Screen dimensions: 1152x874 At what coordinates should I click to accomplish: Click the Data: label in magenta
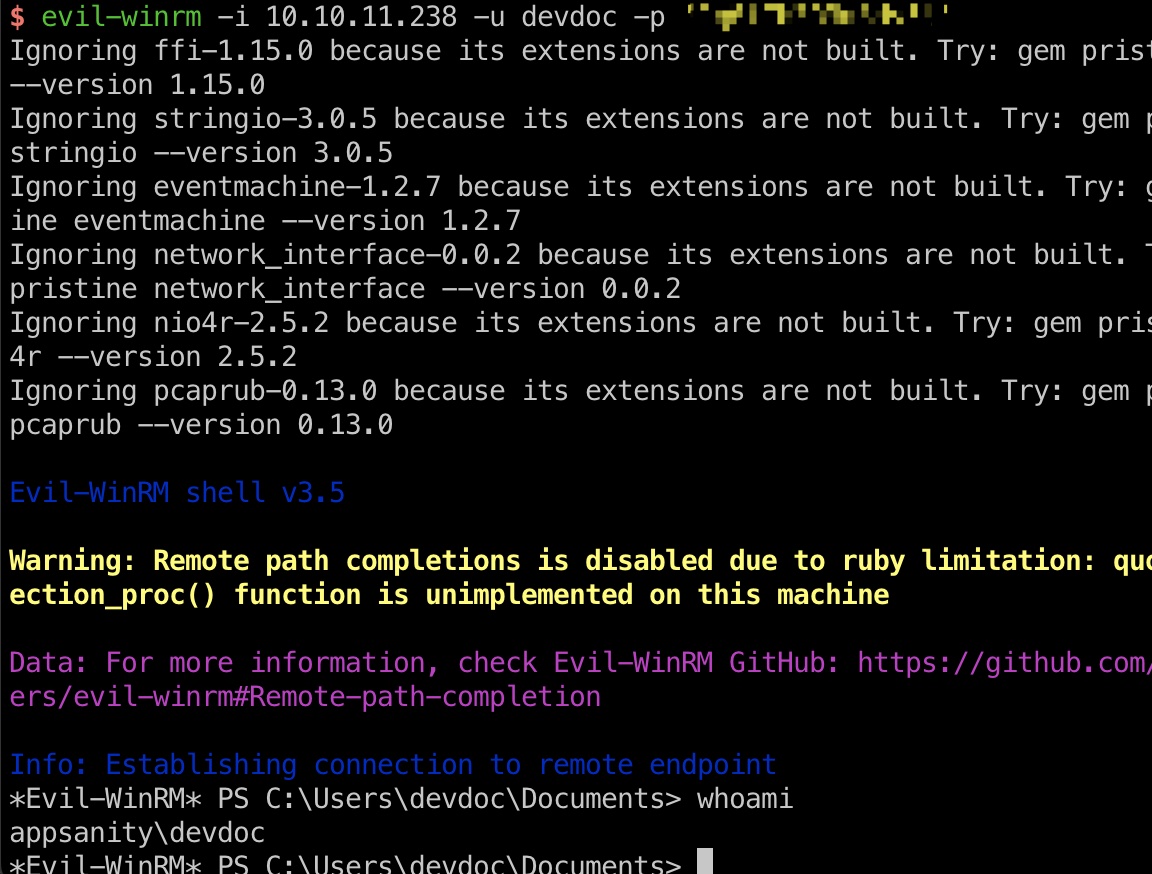(48, 662)
